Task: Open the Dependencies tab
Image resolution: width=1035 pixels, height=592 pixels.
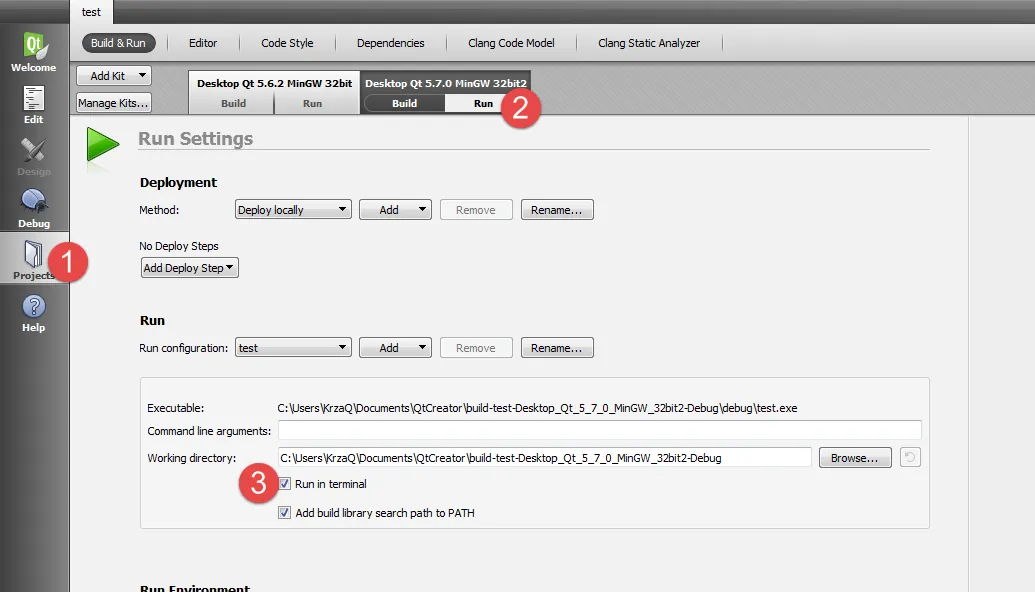Action: 391,43
